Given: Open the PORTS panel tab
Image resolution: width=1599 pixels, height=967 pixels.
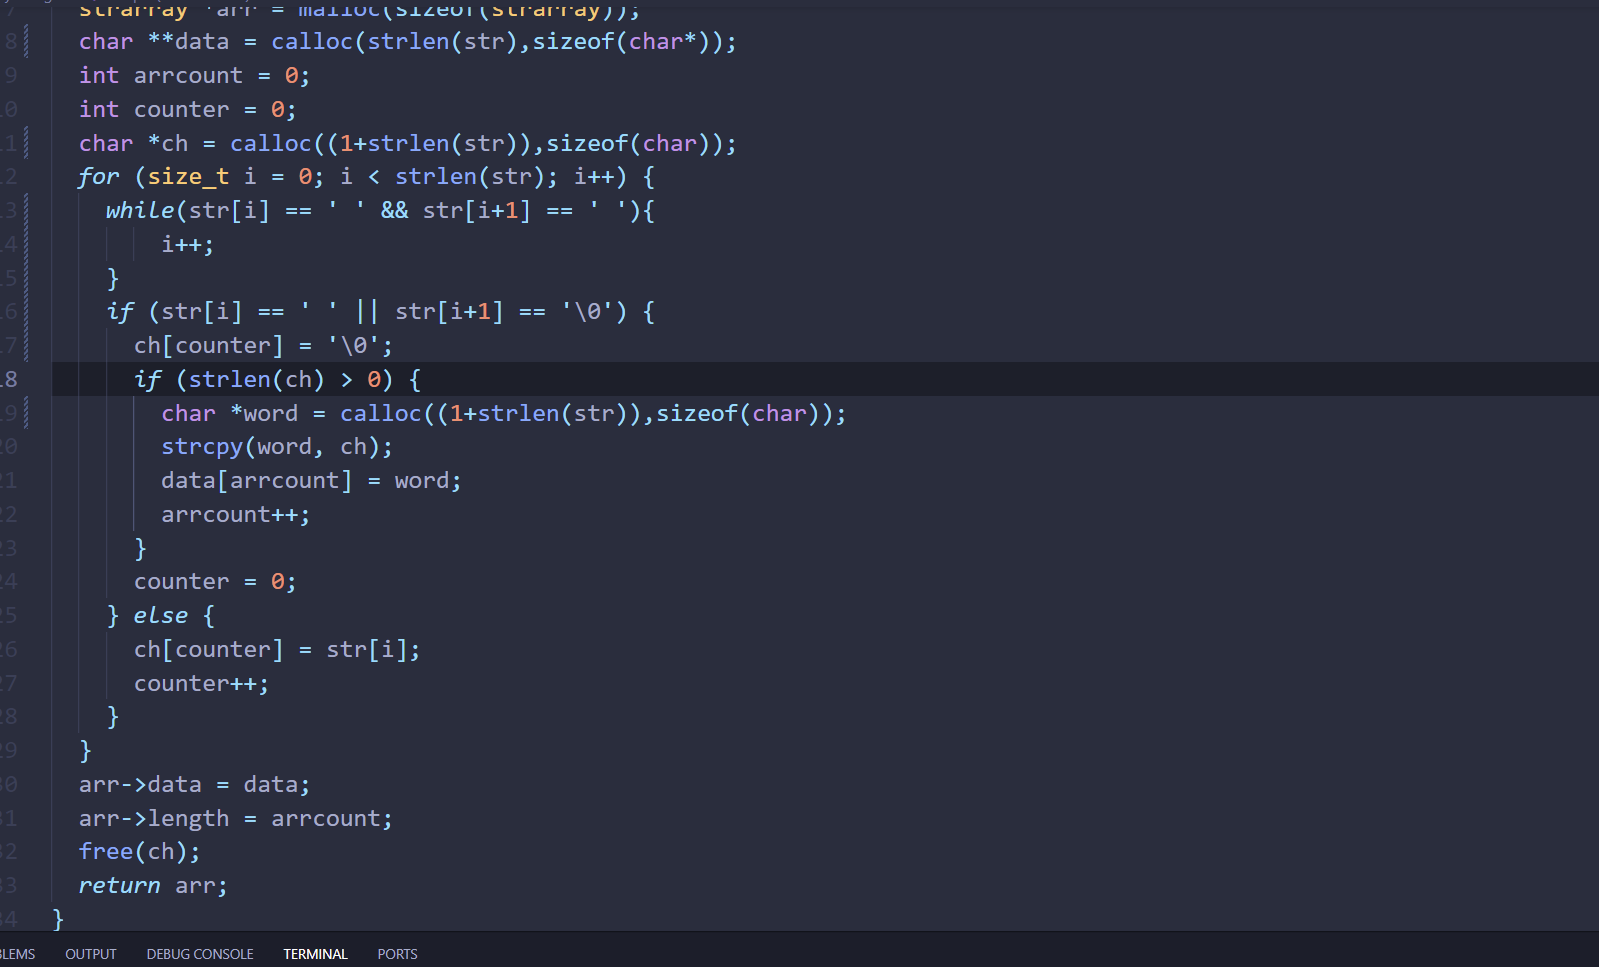Looking at the screenshot, I should point(397,954).
